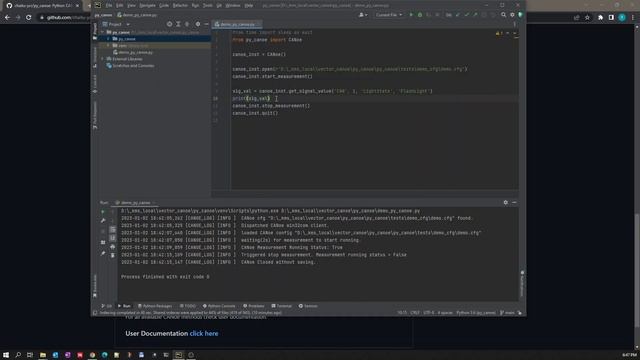The height and width of the screenshot is (360, 640).
Task: Reload the GitHub page in Chrome
Action: point(28,18)
